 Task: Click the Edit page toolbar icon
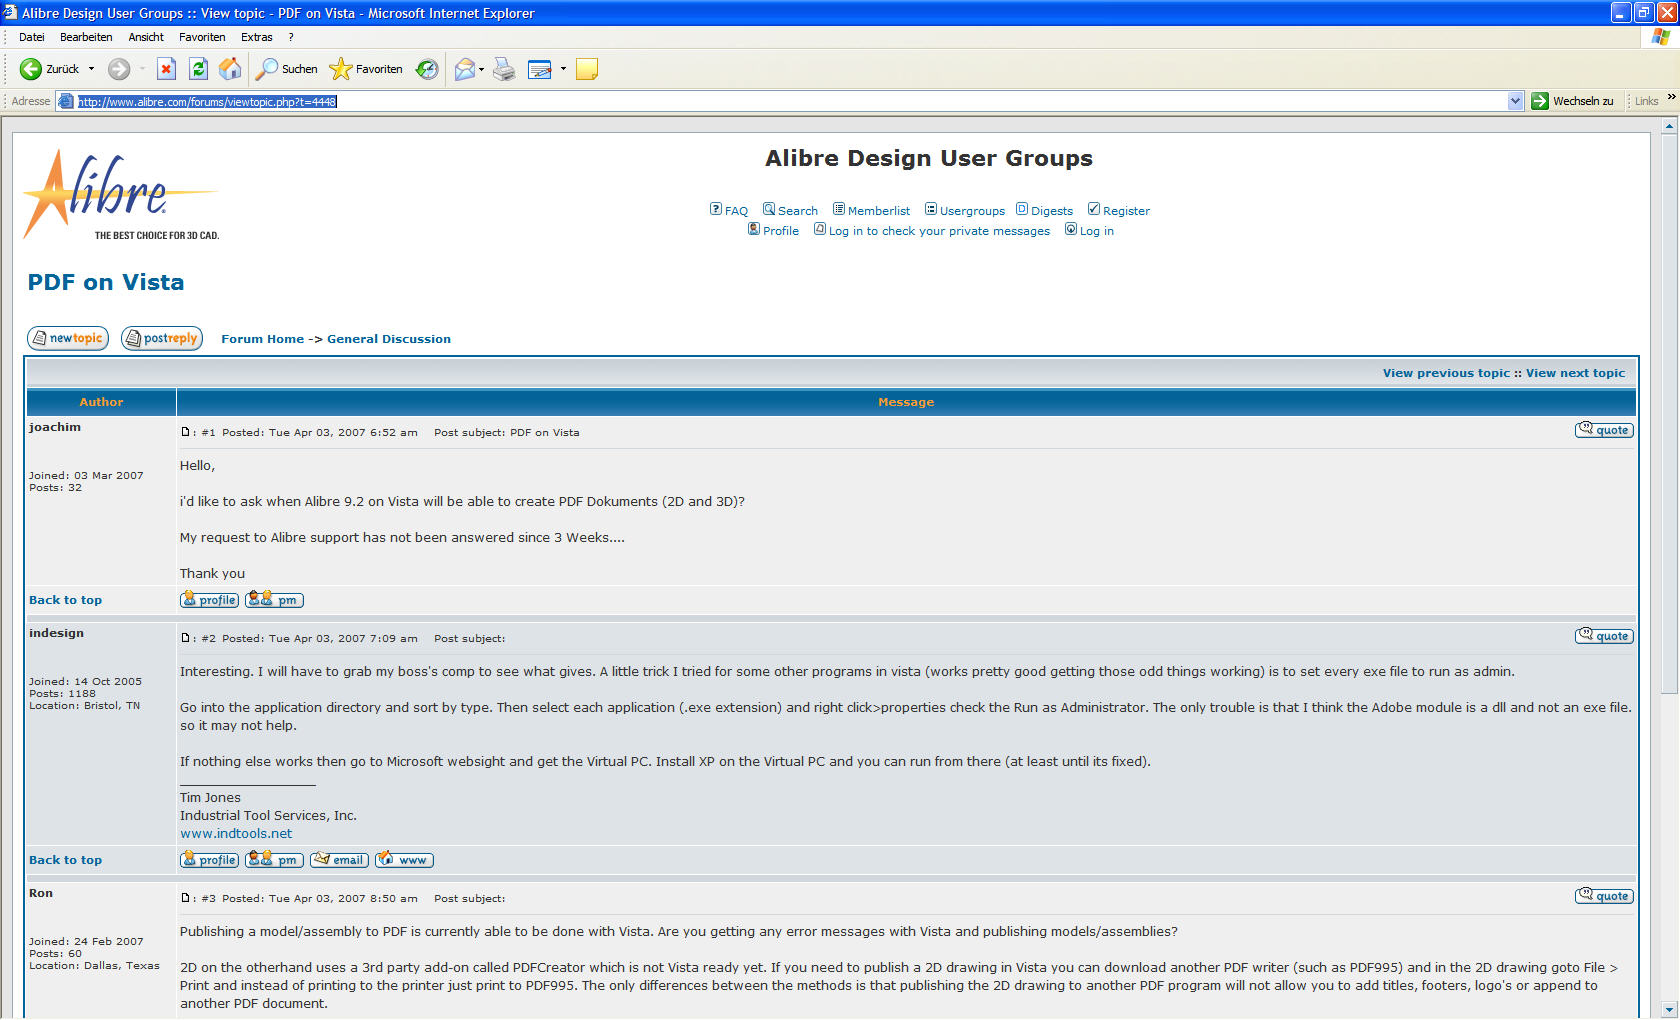tap(540, 69)
